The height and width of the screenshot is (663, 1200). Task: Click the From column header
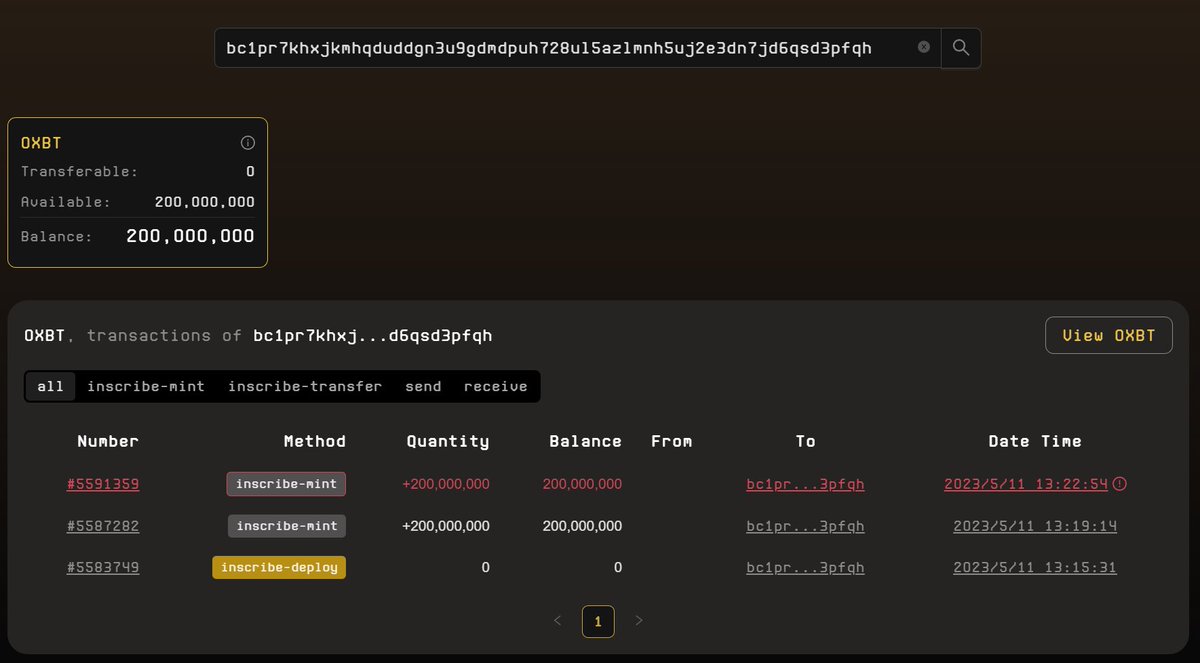tap(671, 441)
